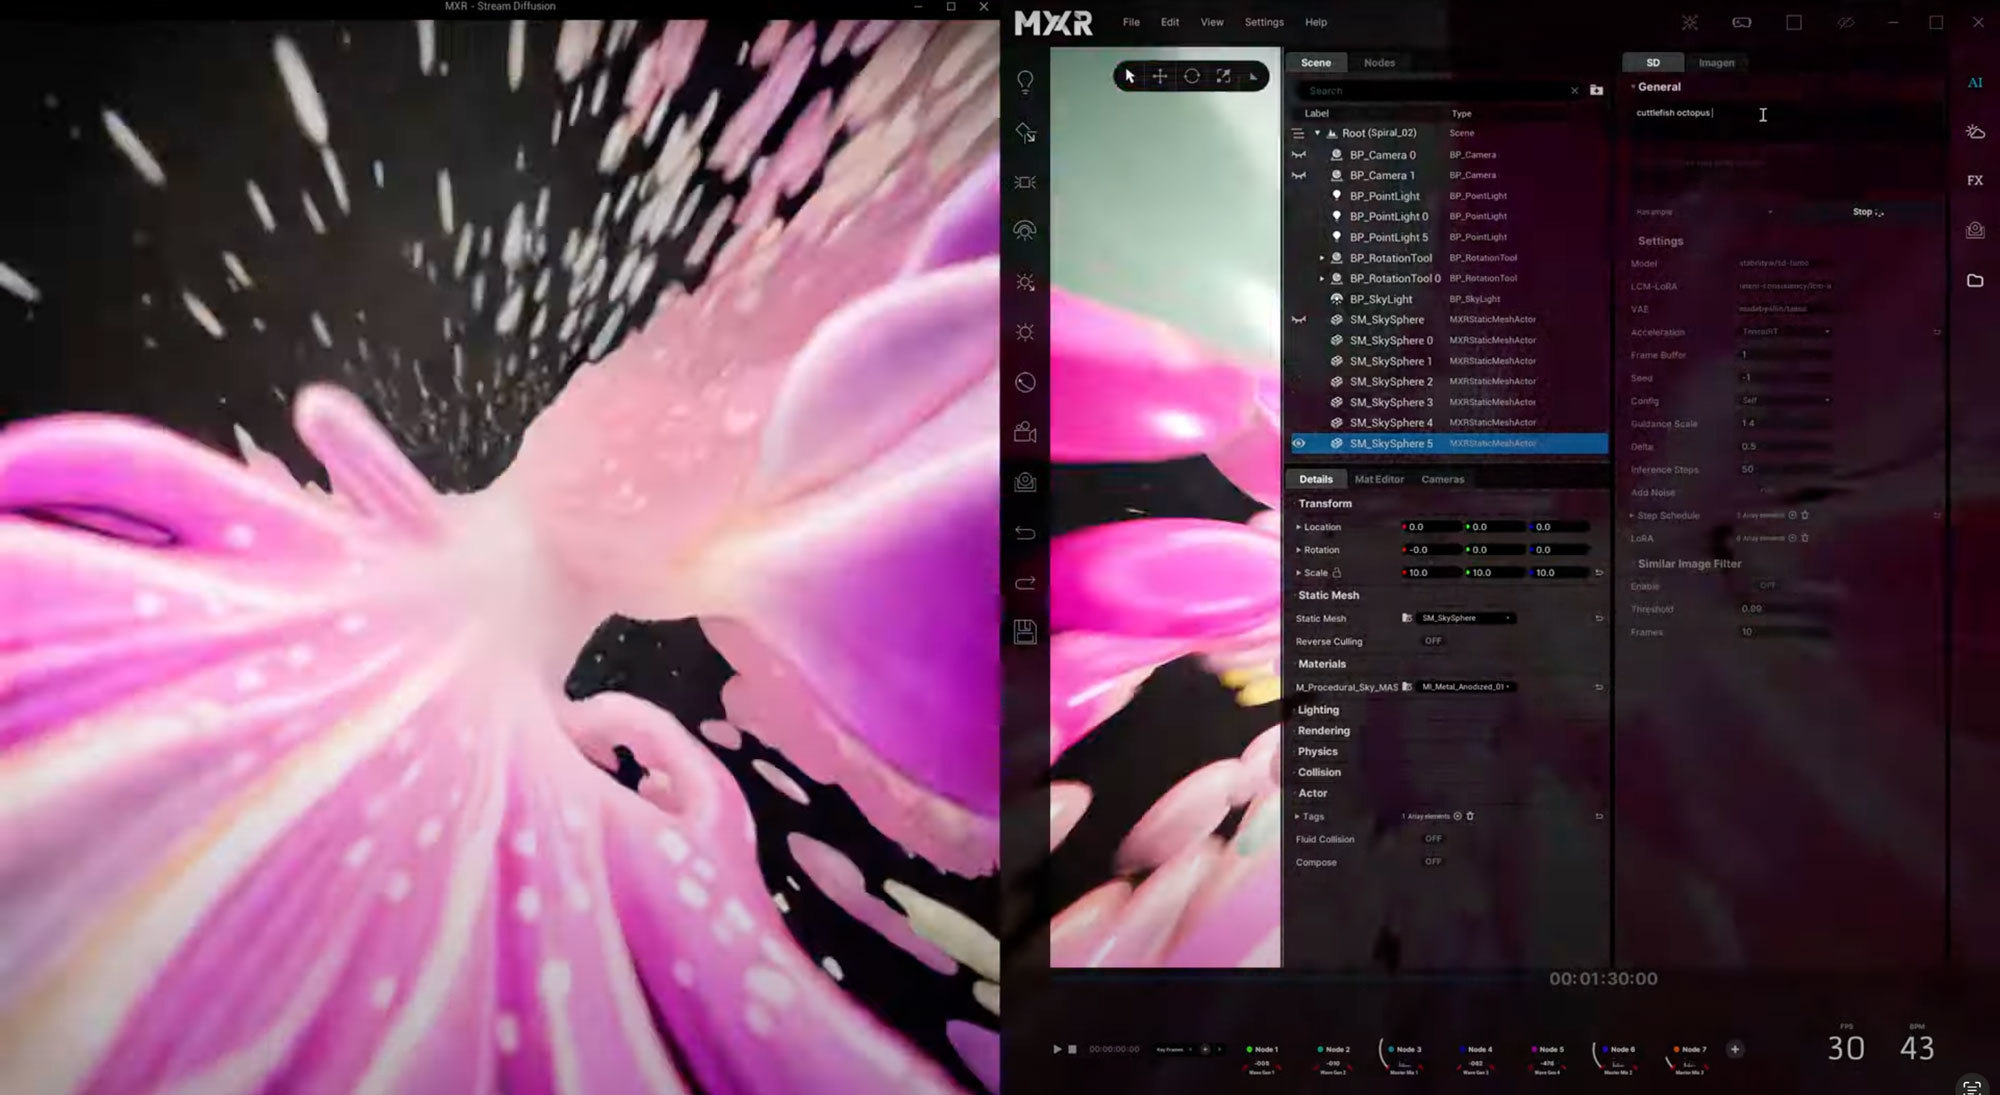Switch to the Mat Editor tab
This screenshot has width=2000, height=1095.
1379,479
